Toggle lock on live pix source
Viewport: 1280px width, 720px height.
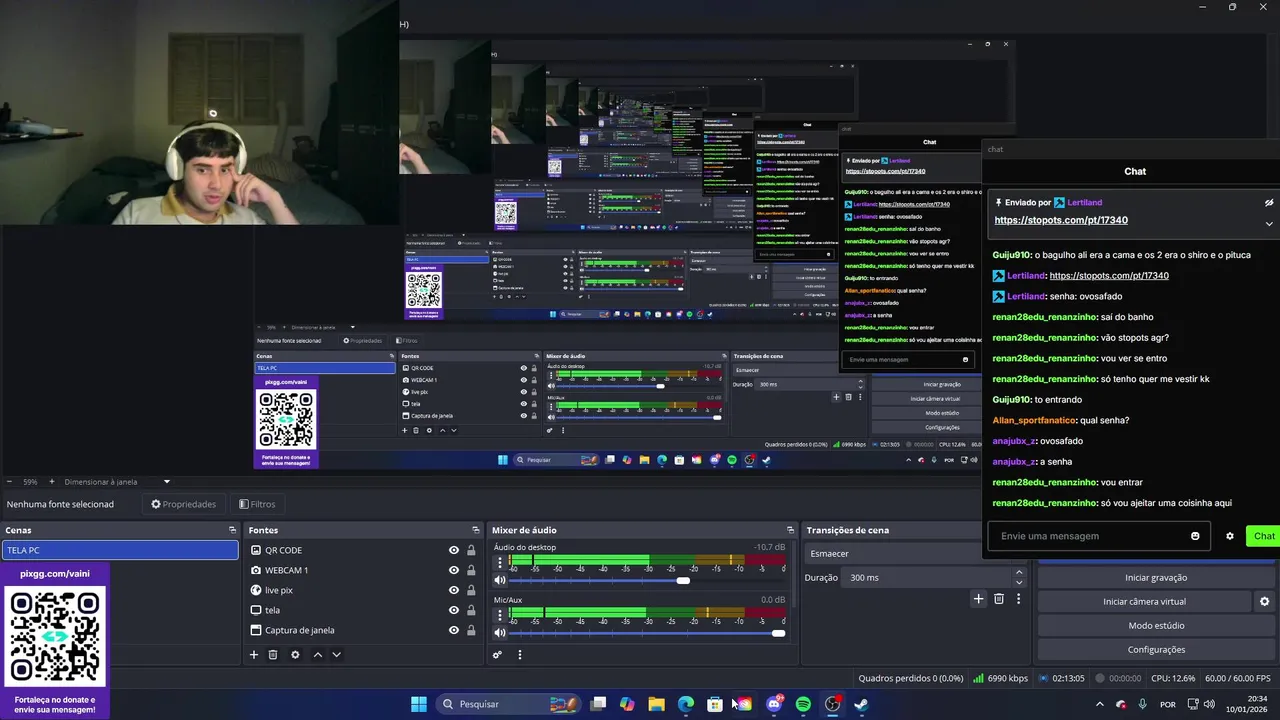tap(471, 590)
